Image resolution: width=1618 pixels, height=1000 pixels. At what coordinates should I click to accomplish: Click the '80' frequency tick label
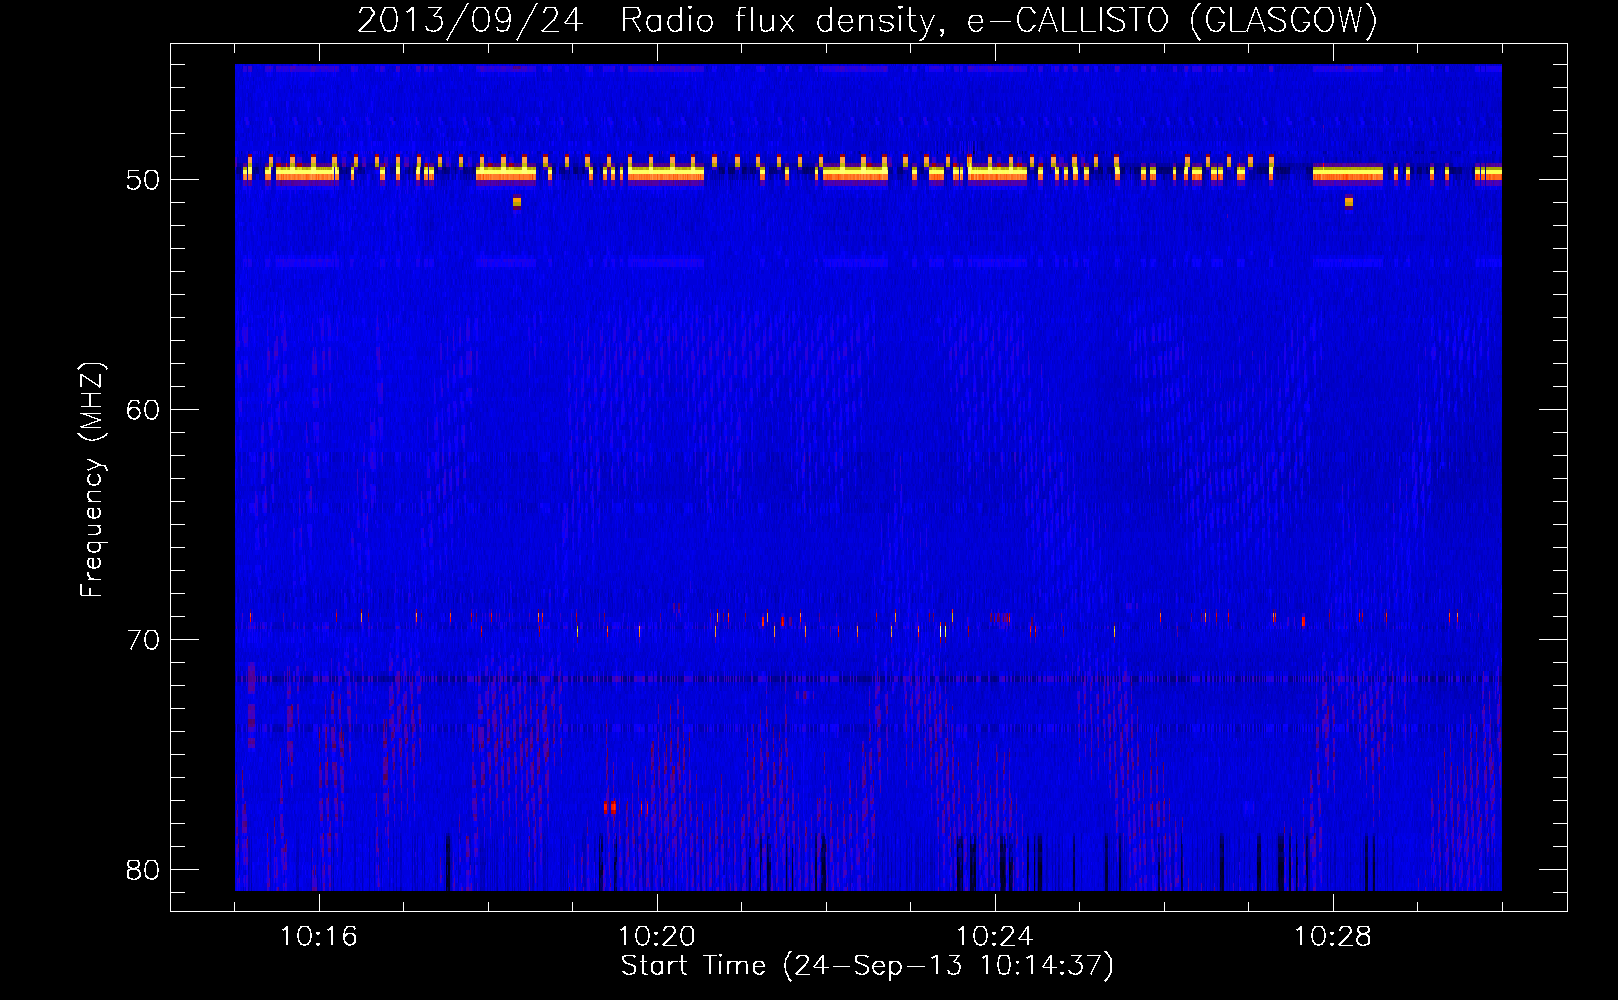pos(143,870)
